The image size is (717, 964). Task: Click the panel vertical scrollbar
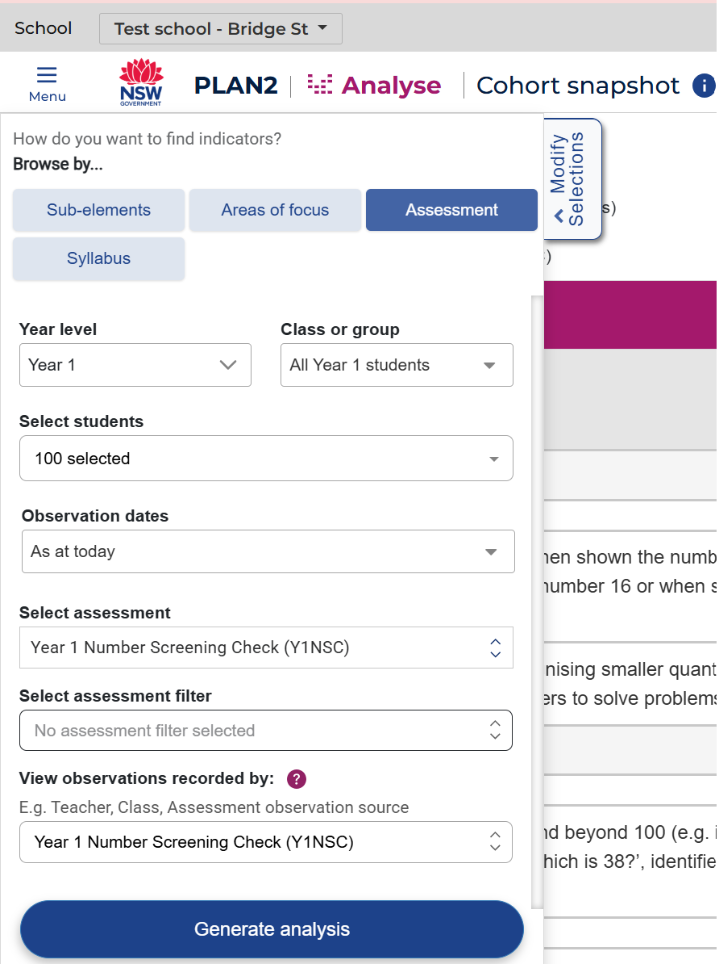[x=537, y=601]
